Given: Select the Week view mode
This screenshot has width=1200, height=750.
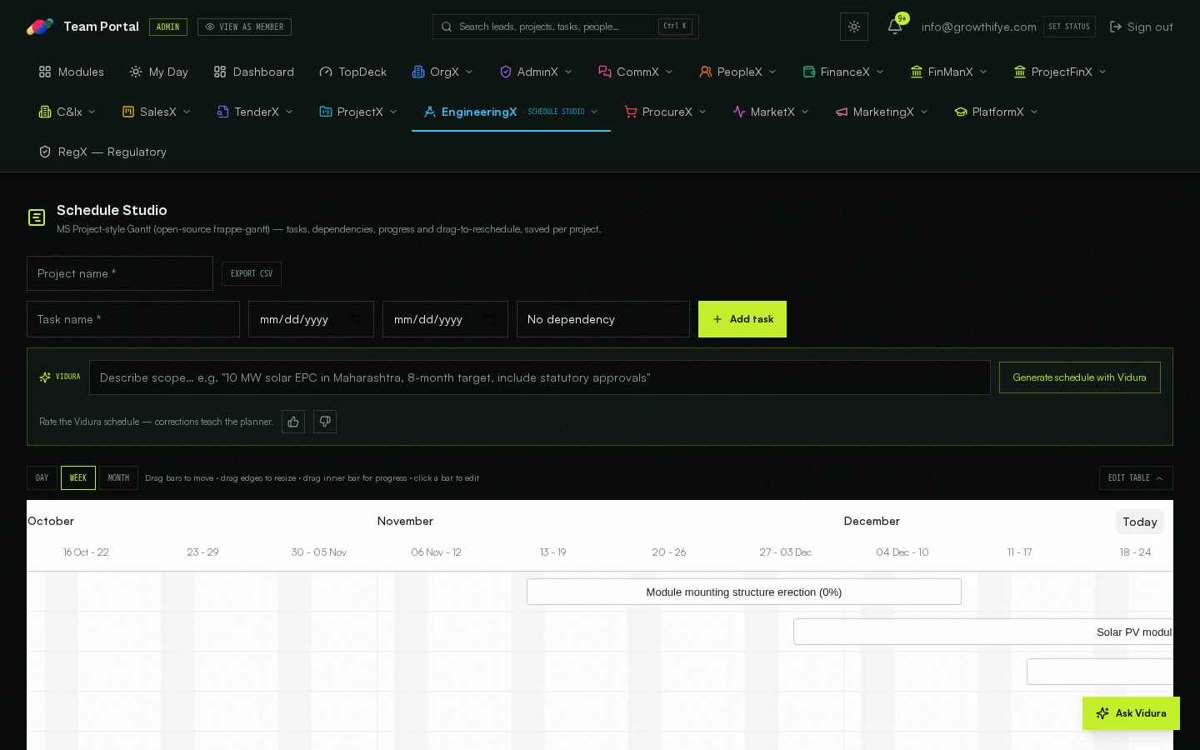Looking at the screenshot, I should (78, 478).
